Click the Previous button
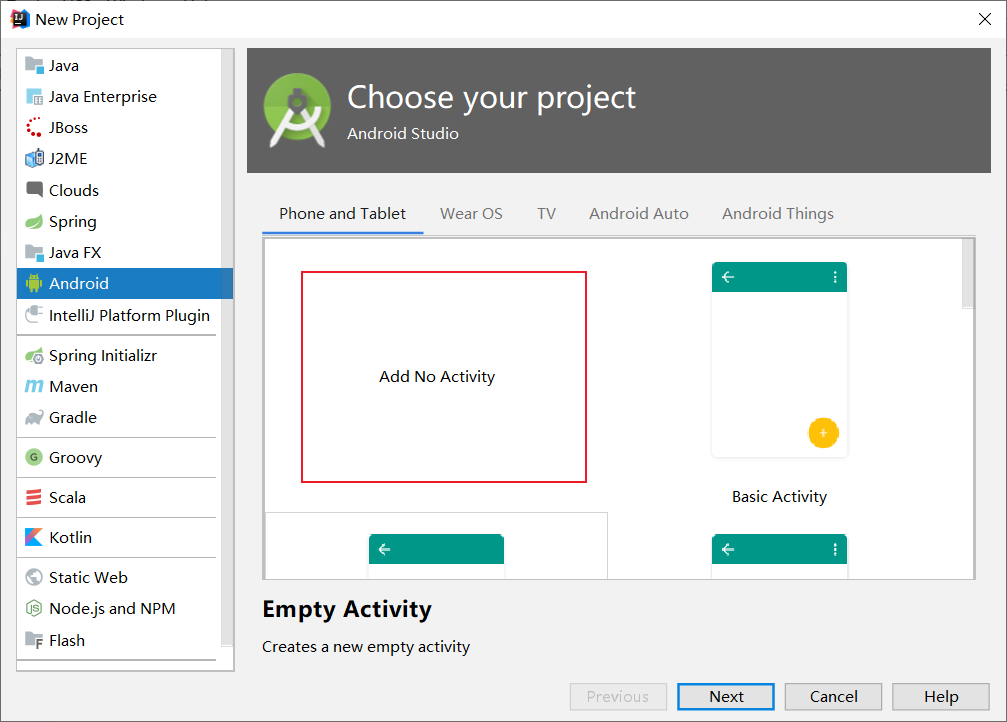 point(618,696)
